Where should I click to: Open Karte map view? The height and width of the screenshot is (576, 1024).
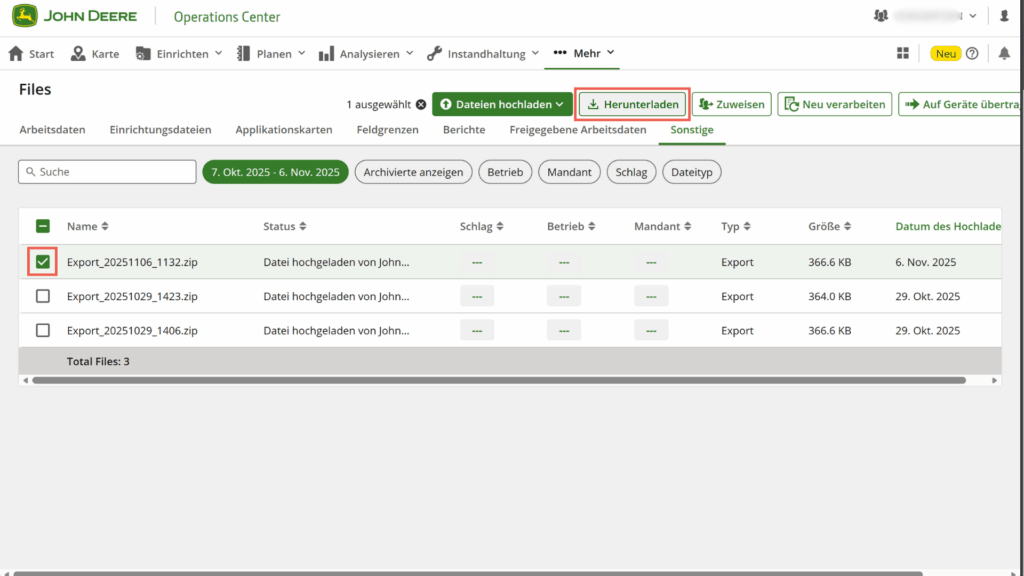tap(95, 53)
